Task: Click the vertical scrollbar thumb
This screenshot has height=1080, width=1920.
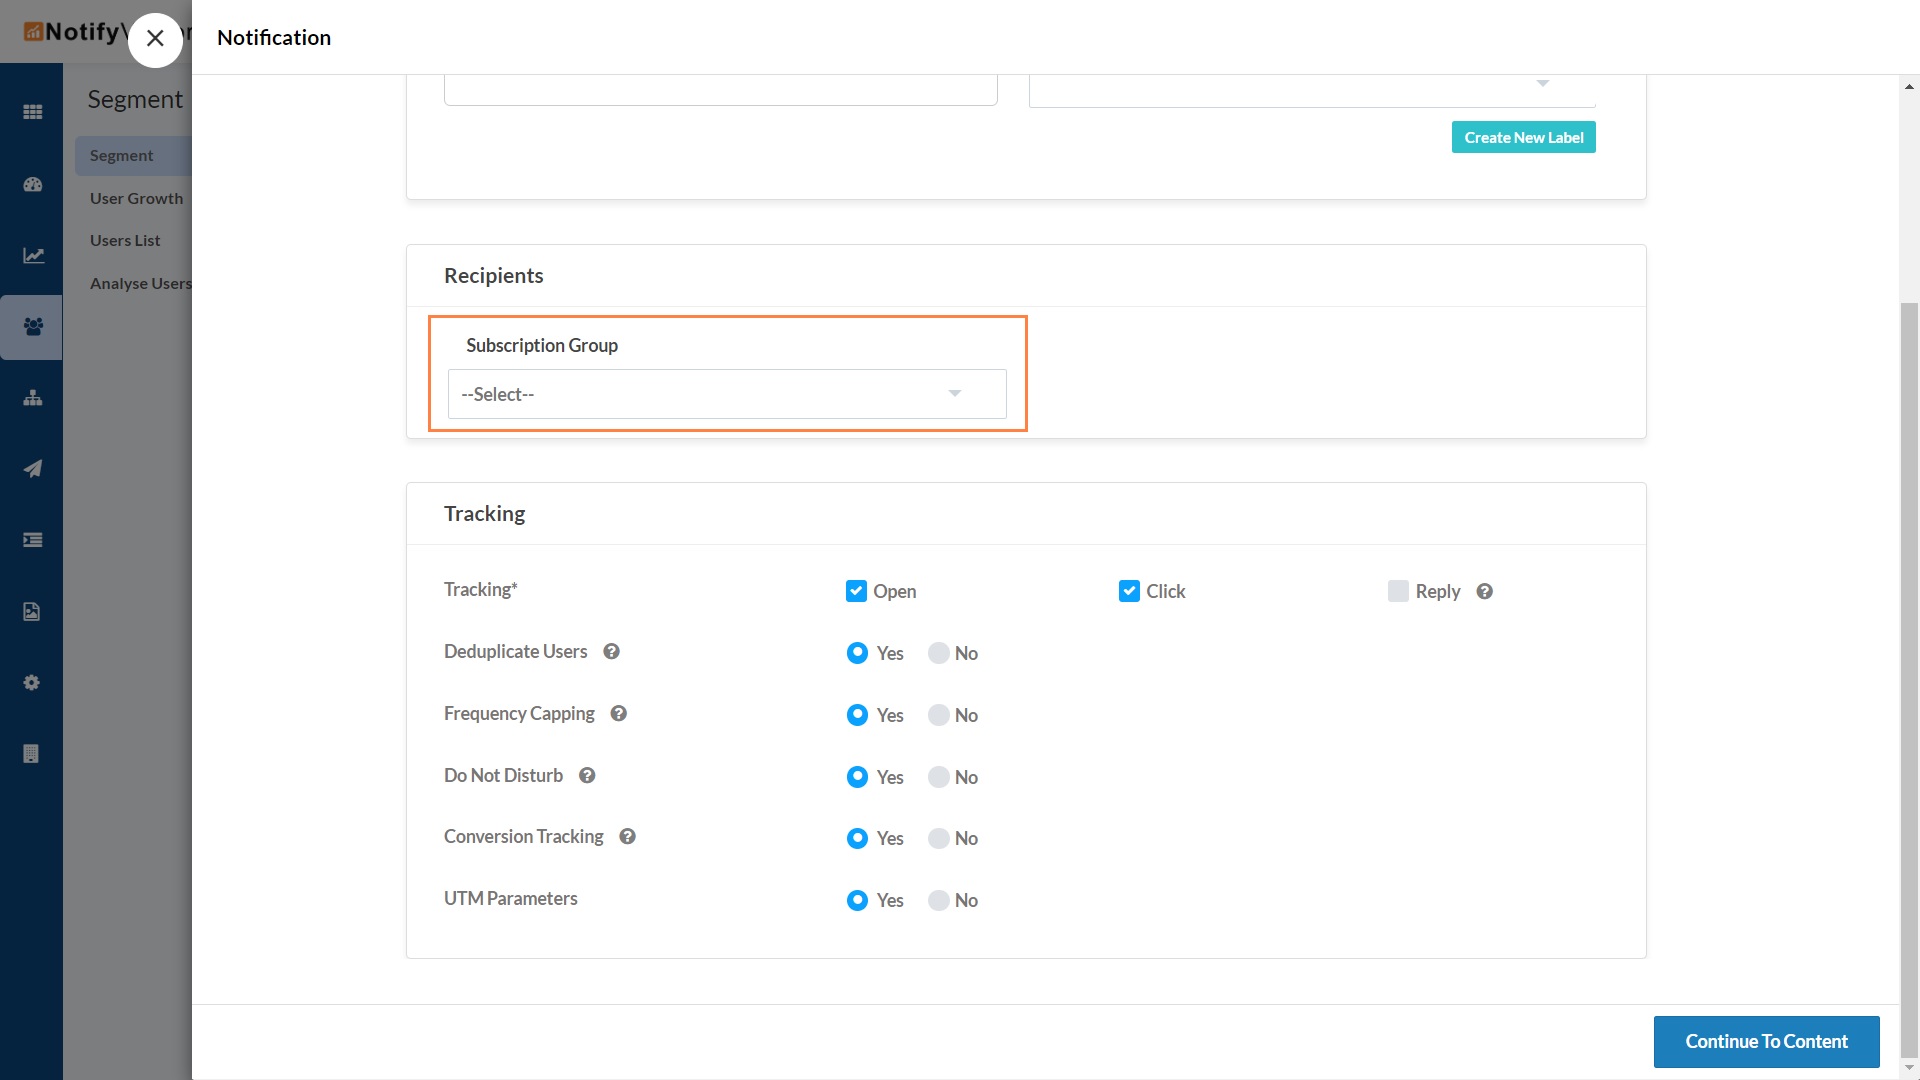Action: pos(1909,680)
